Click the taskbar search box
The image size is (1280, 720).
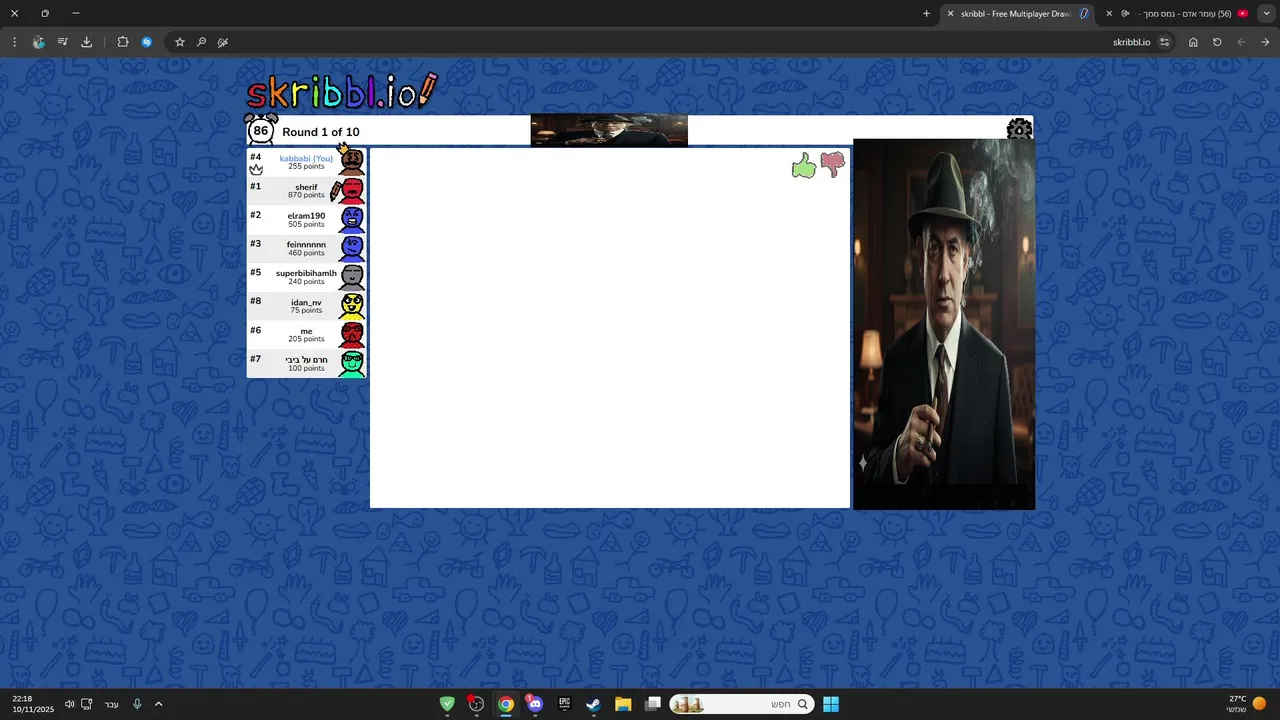742,704
